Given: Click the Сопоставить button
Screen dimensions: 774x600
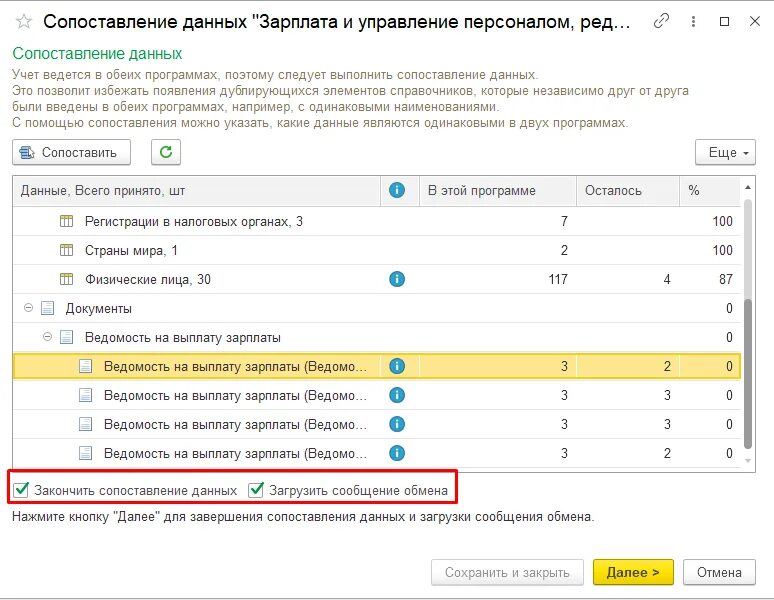Looking at the screenshot, I should tap(72, 152).
